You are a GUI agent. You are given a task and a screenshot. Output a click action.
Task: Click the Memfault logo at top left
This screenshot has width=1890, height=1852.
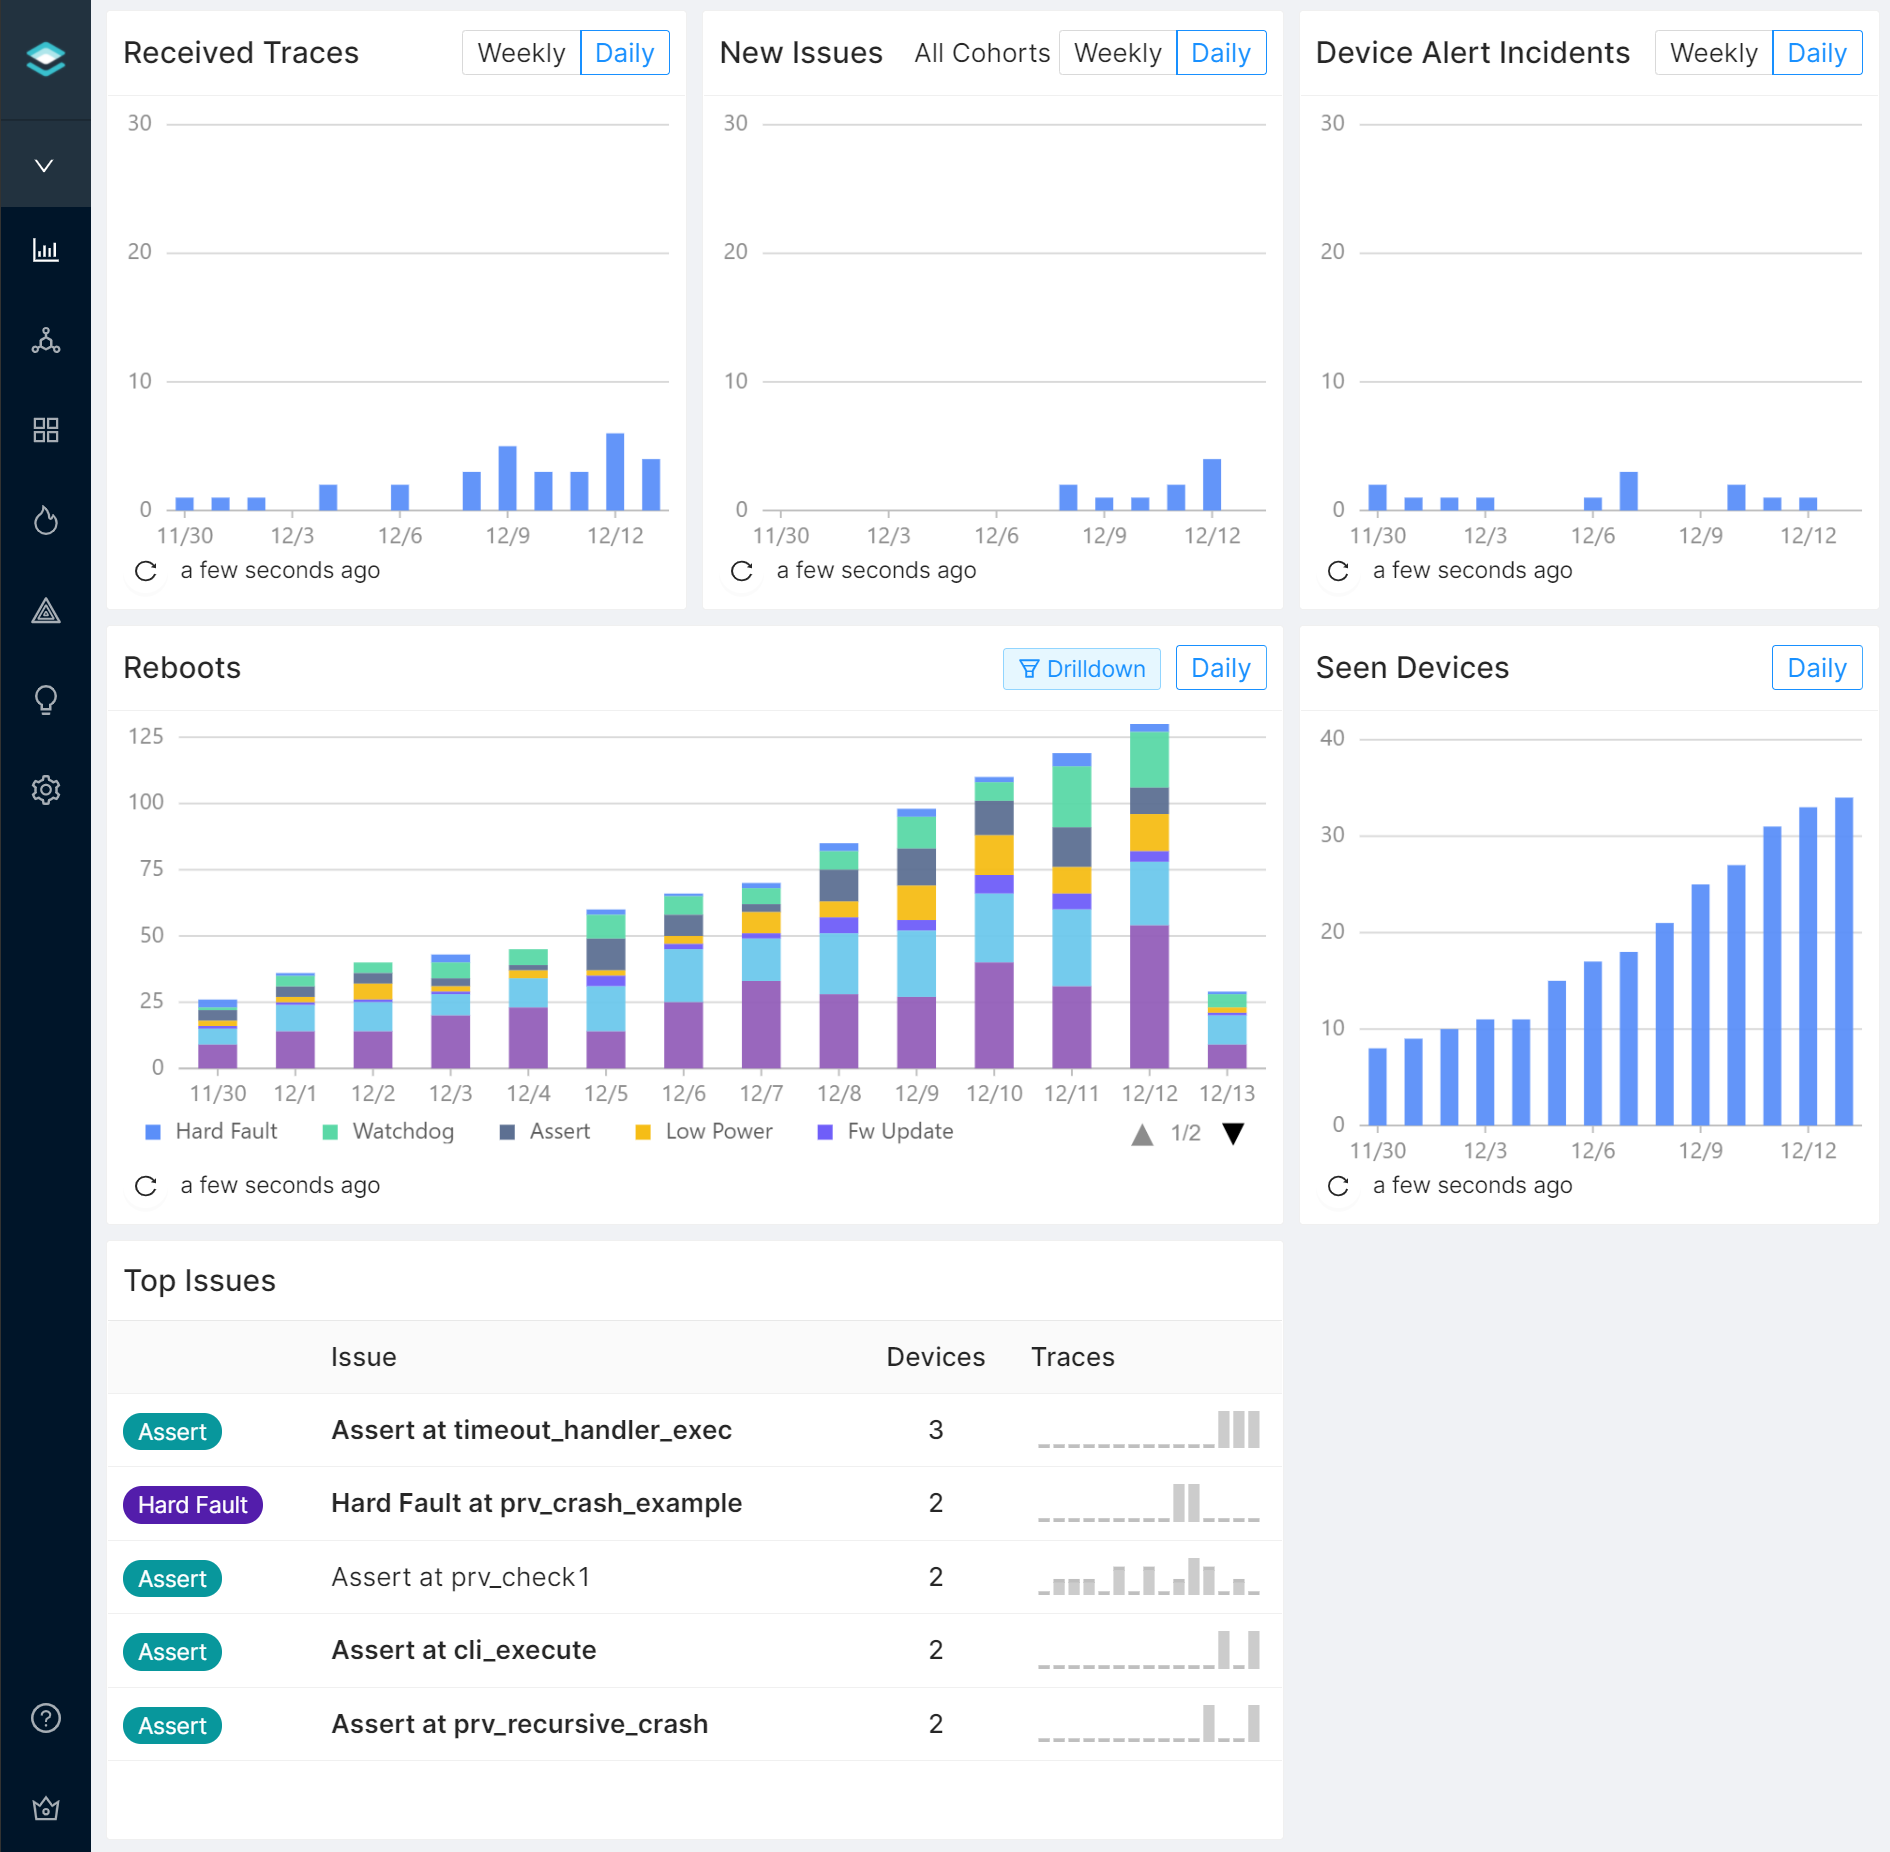point(46,58)
